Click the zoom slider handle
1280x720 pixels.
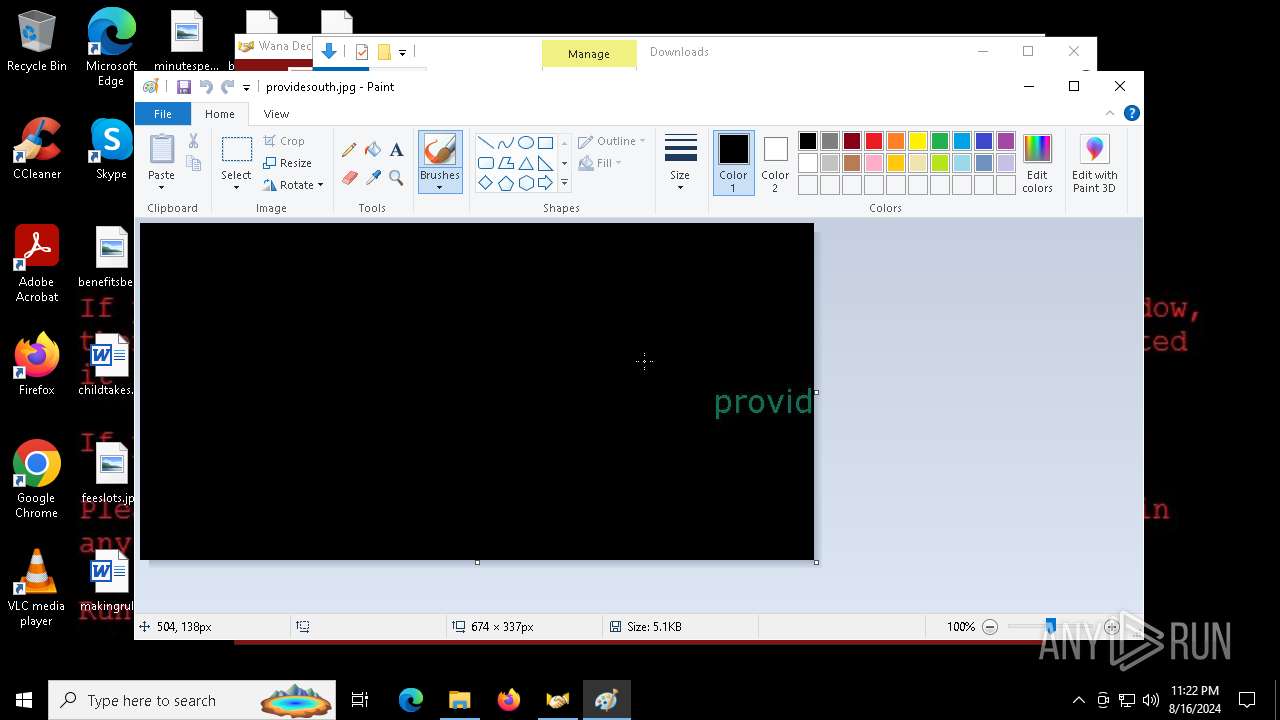click(1050, 627)
